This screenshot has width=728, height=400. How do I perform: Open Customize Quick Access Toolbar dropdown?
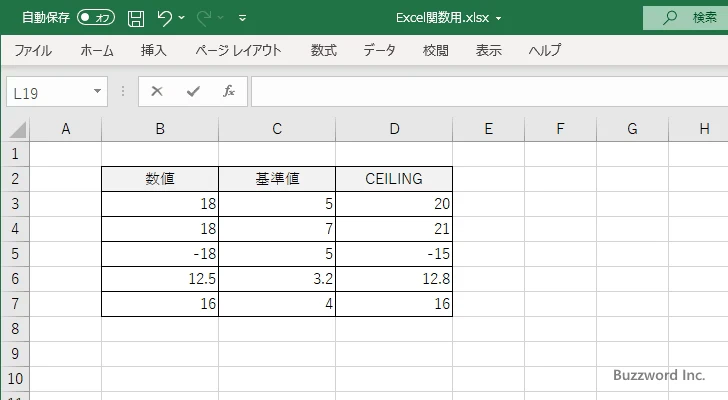point(242,18)
